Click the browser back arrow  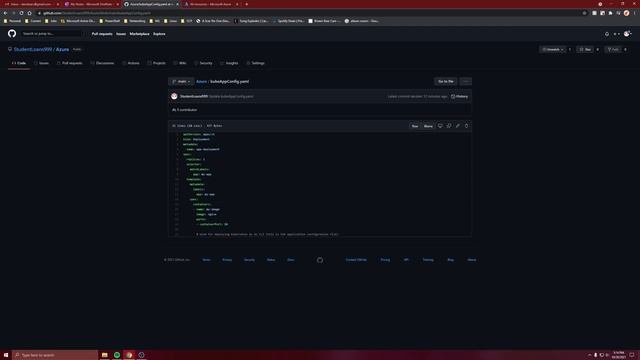(x=5, y=13)
